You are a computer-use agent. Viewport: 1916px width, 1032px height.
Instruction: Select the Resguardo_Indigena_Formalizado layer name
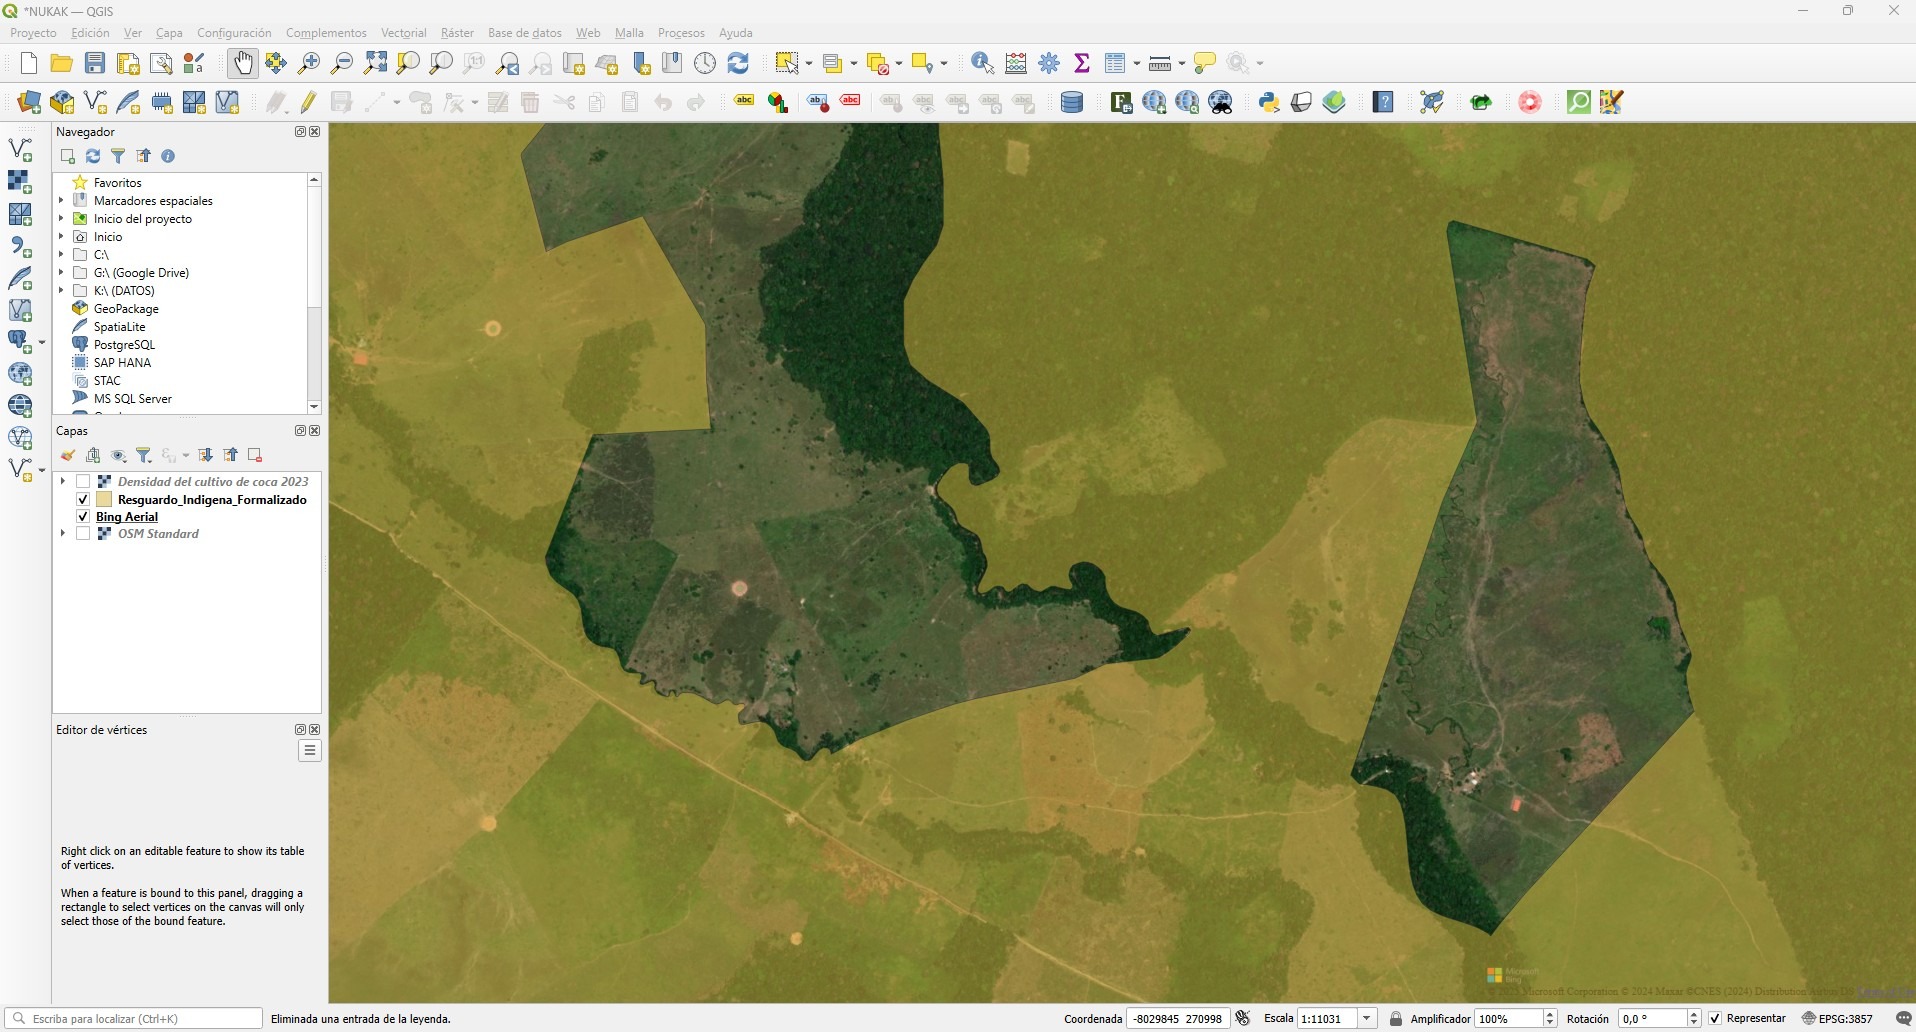pyautogui.click(x=212, y=500)
